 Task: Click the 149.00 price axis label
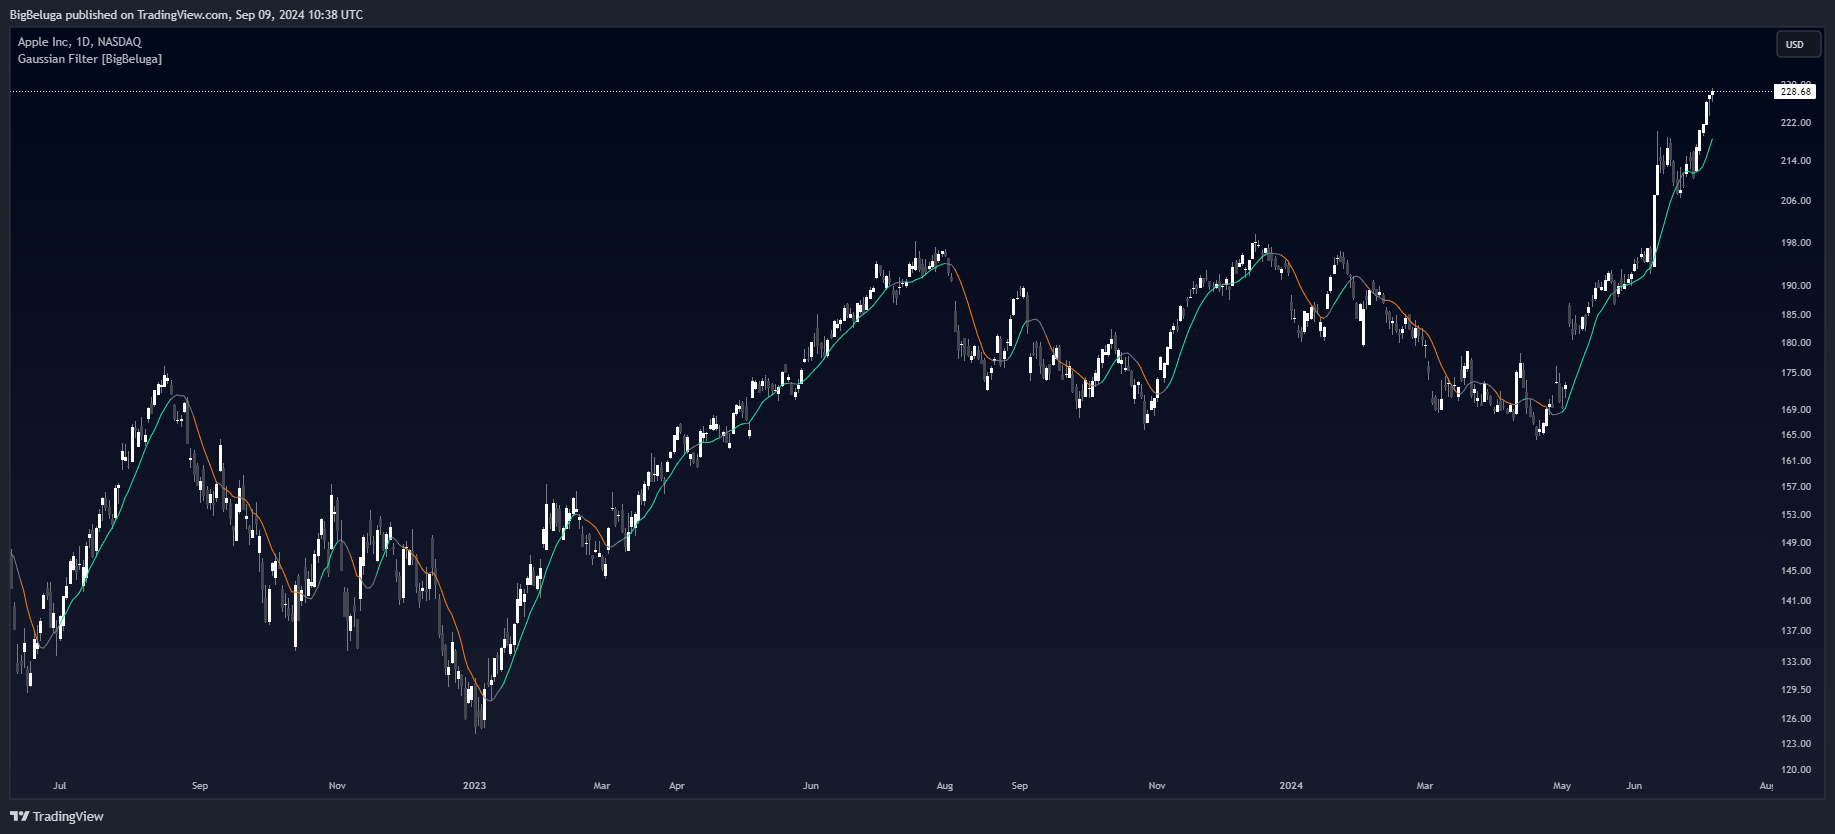1796,543
